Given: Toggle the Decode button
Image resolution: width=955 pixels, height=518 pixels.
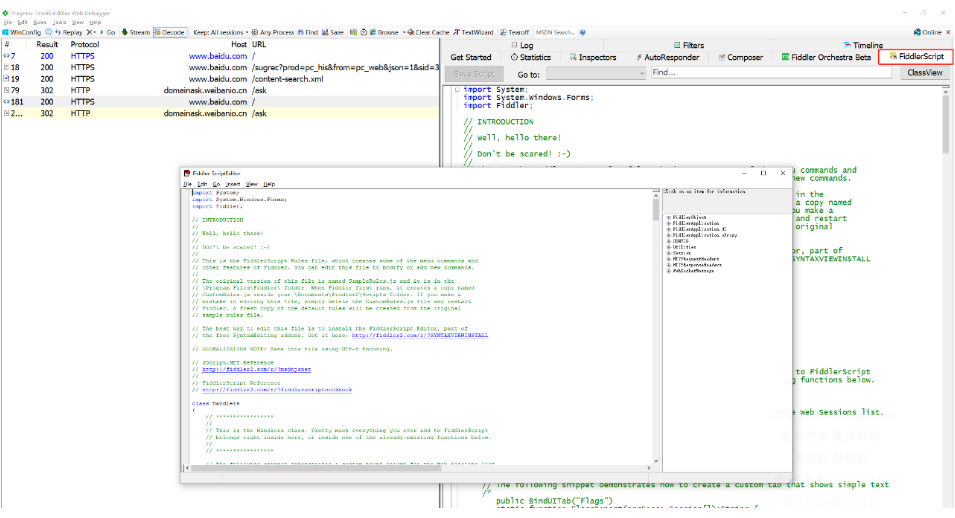Looking at the screenshot, I should pyautogui.click(x=169, y=32).
